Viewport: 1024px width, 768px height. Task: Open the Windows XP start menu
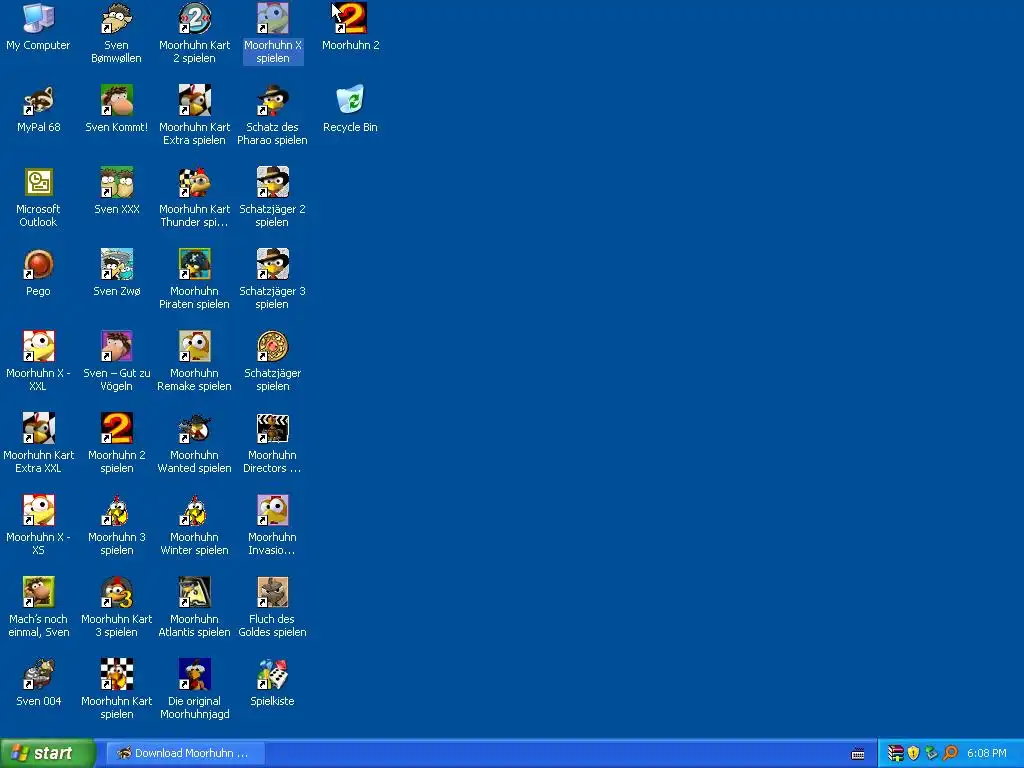click(47, 753)
